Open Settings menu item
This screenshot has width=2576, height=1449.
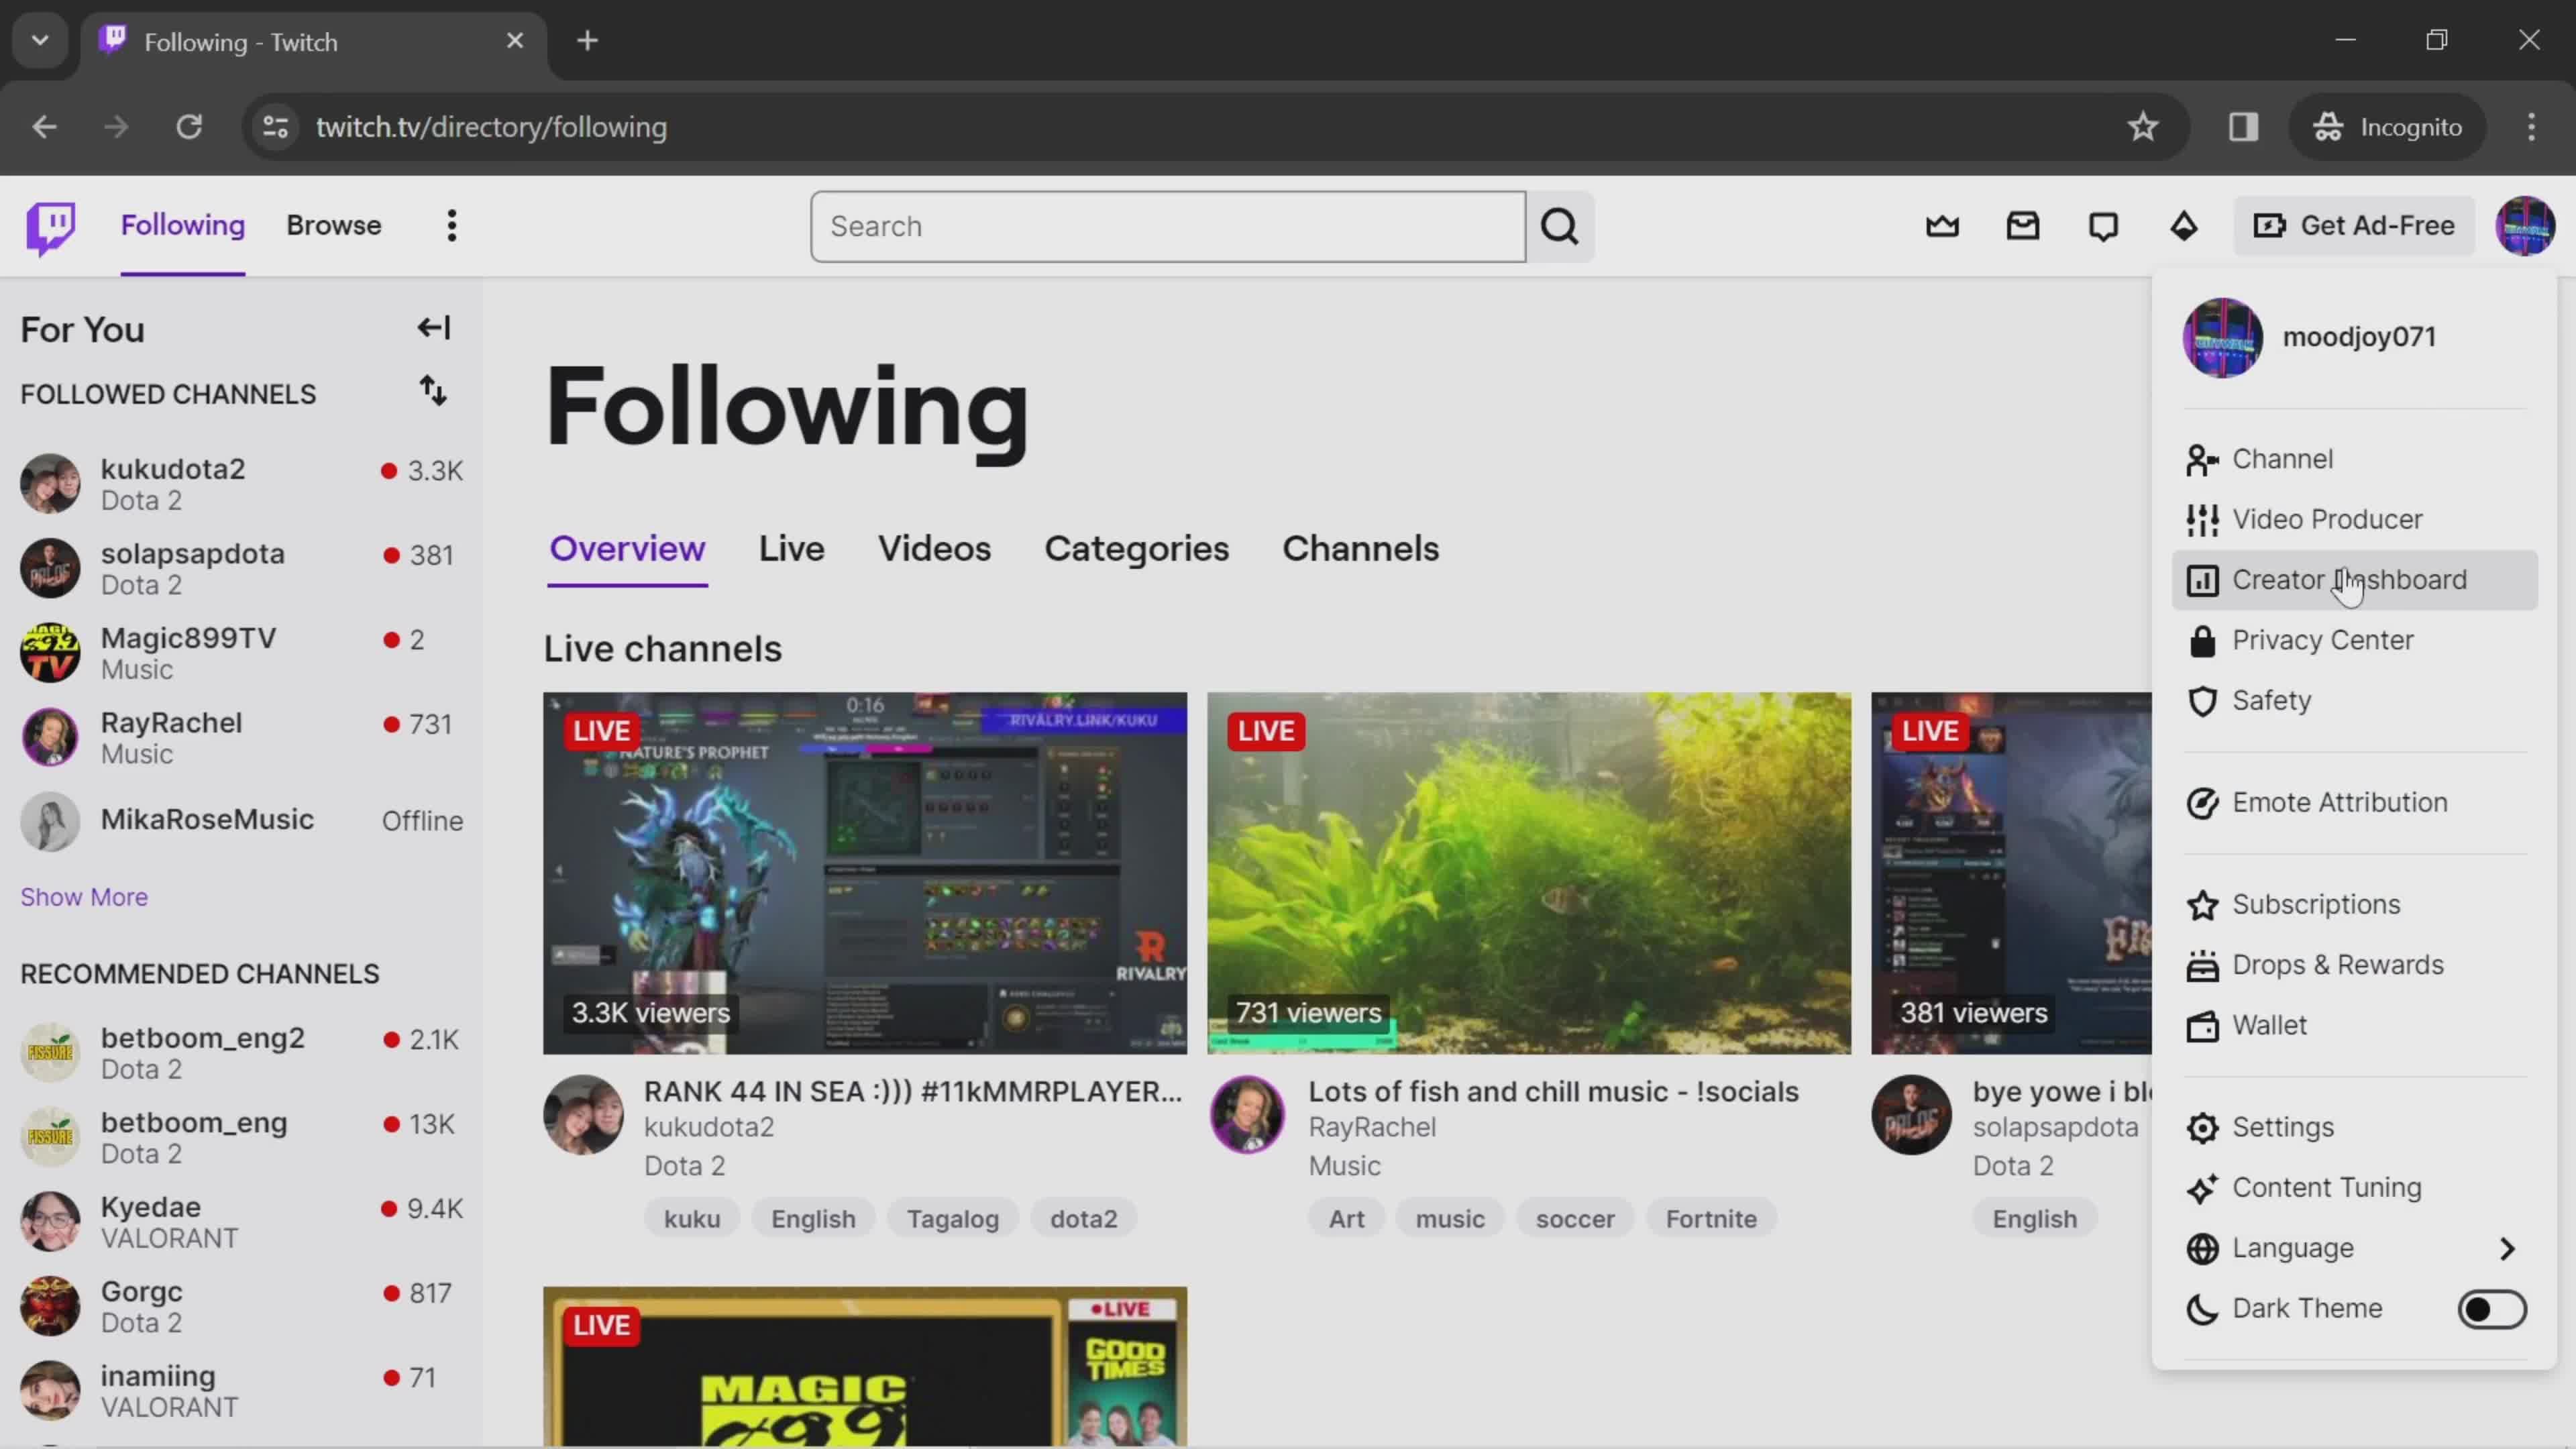click(x=2354, y=1128)
